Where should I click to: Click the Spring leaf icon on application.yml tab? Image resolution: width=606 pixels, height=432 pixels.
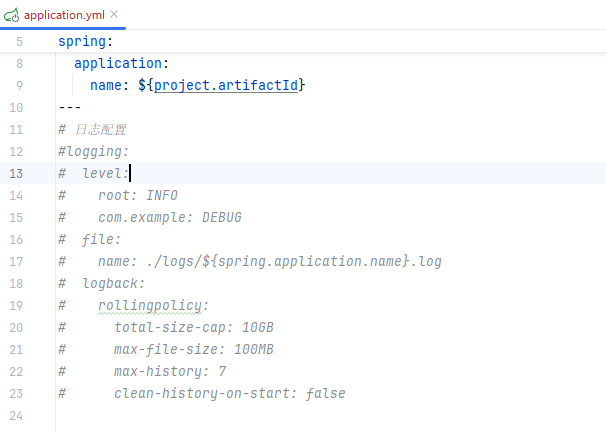pyautogui.click(x=13, y=15)
